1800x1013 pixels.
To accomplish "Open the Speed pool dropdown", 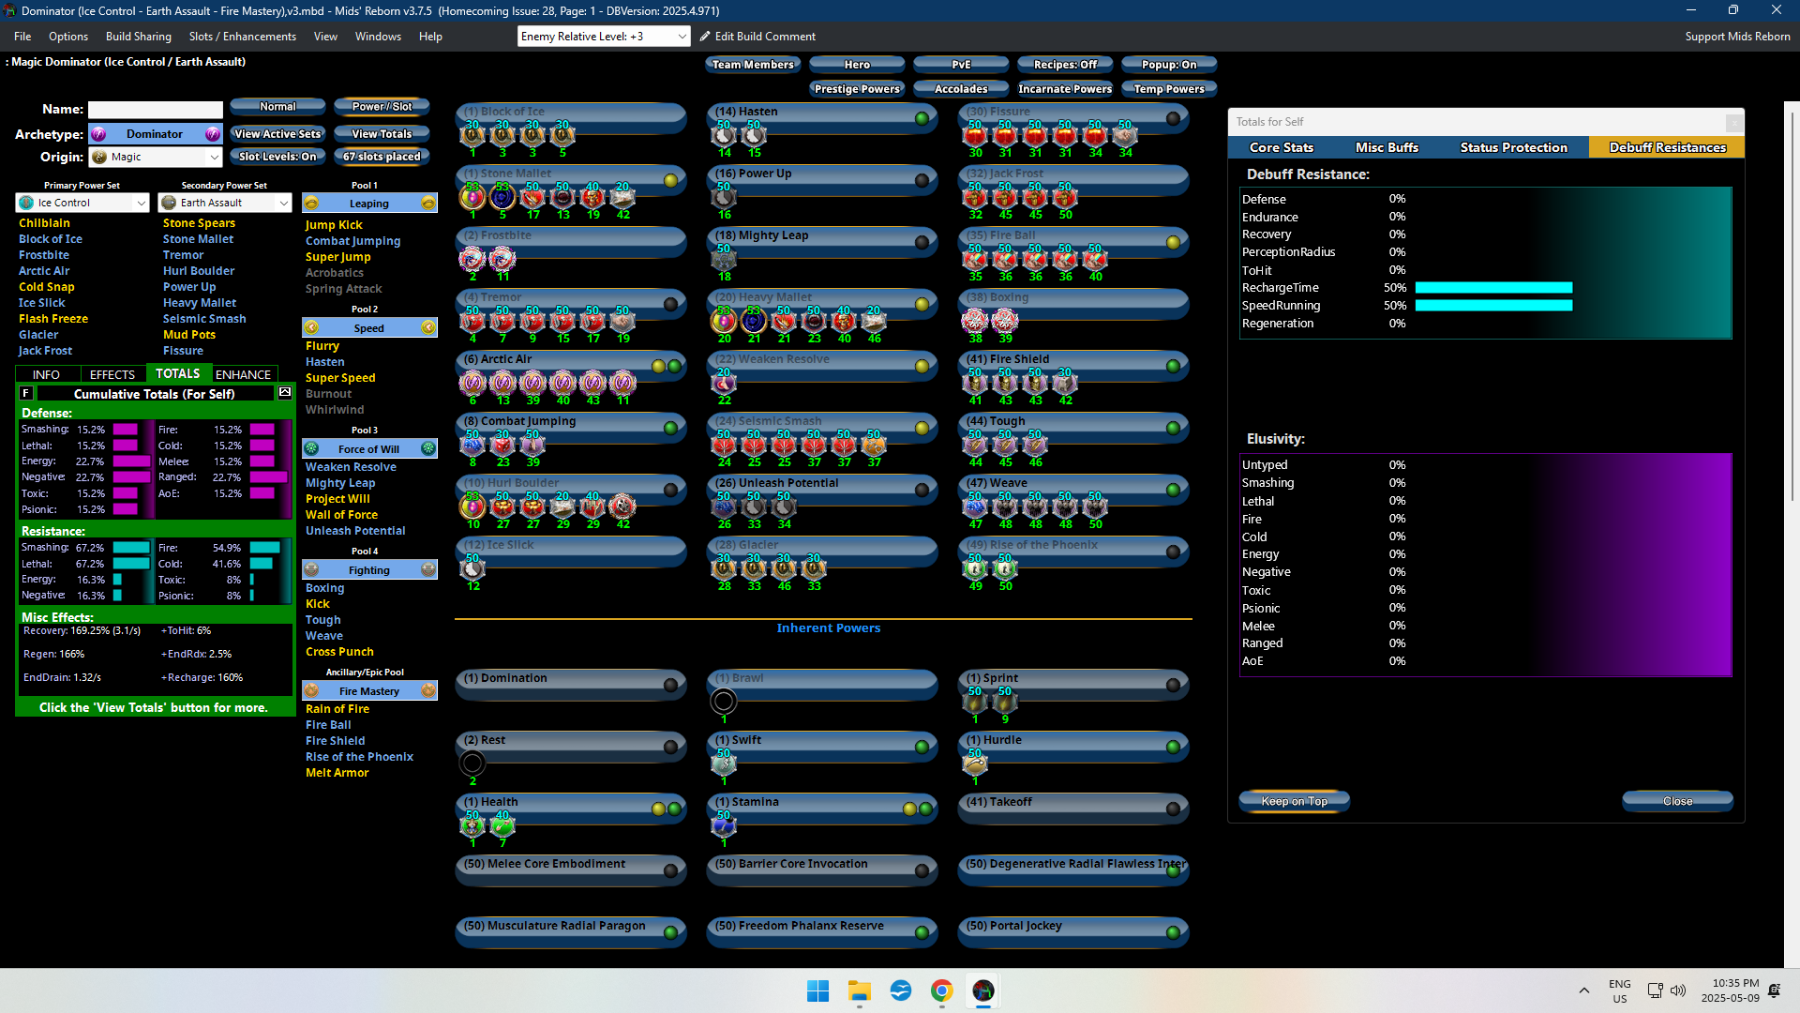I will click(x=370, y=328).
